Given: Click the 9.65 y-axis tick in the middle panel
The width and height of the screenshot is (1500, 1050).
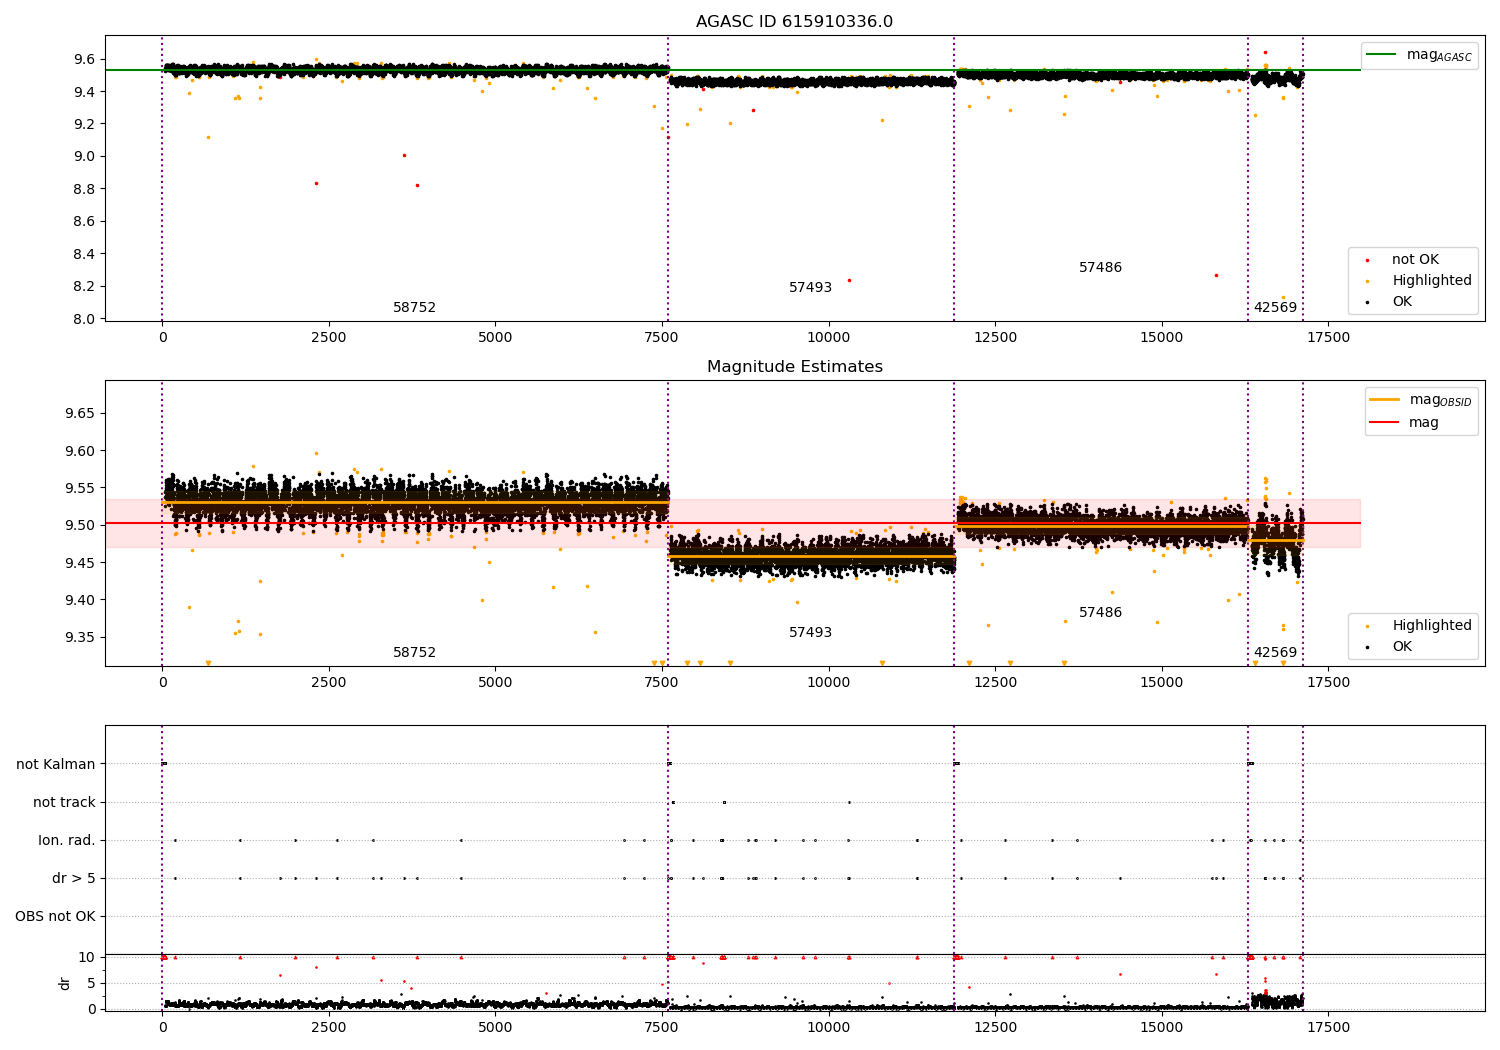Looking at the screenshot, I should click(80, 414).
